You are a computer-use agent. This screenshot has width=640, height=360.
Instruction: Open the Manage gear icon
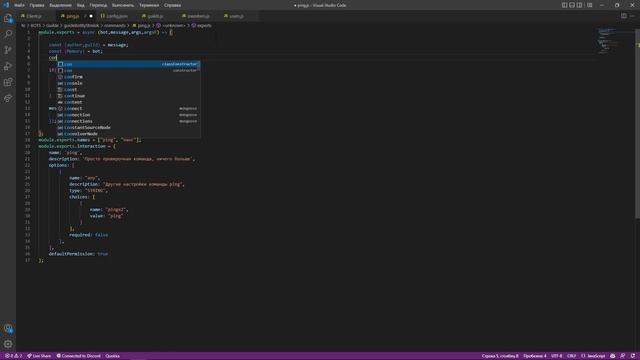(8, 344)
